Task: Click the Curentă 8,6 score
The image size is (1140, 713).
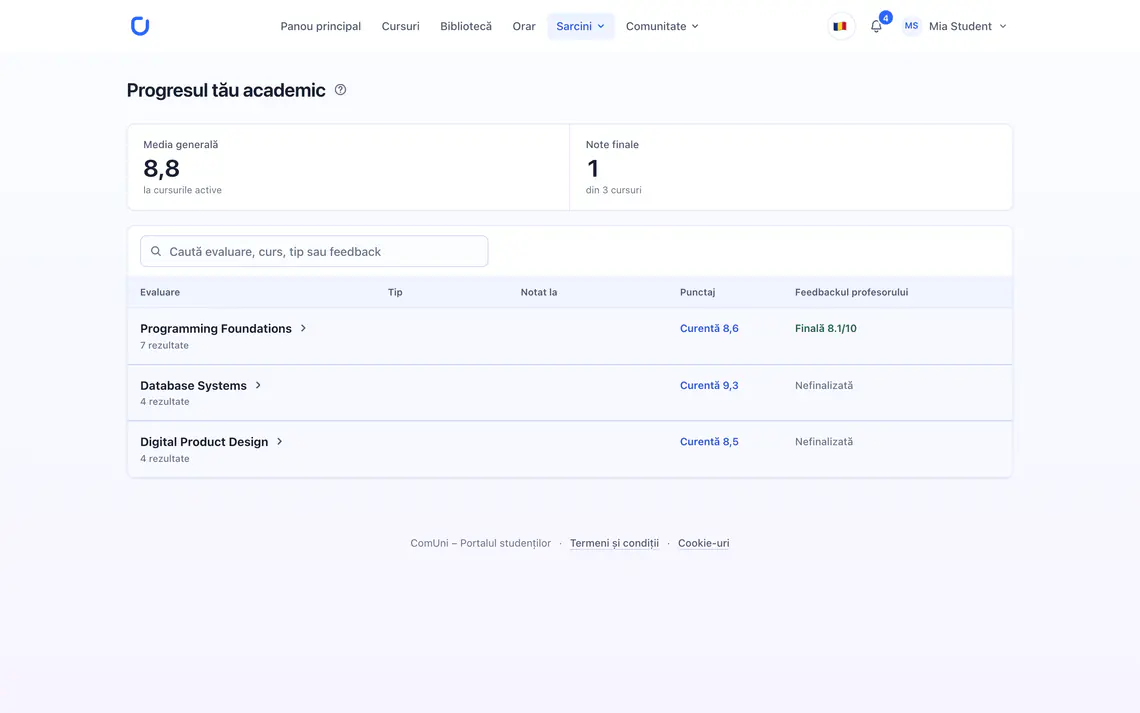Action: click(709, 329)
